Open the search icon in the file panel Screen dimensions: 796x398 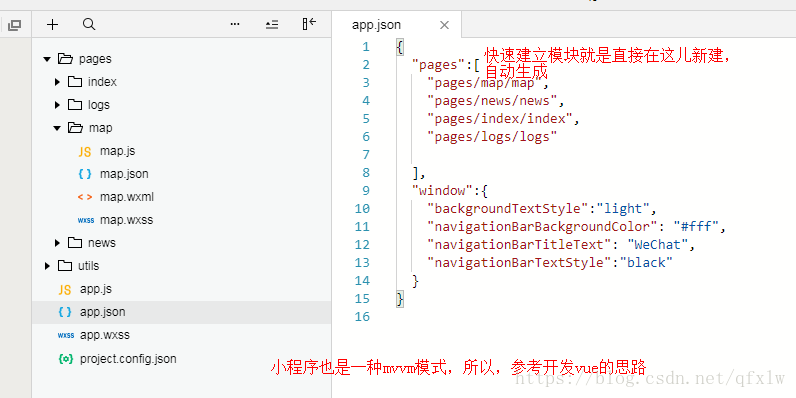pos(89,24)
